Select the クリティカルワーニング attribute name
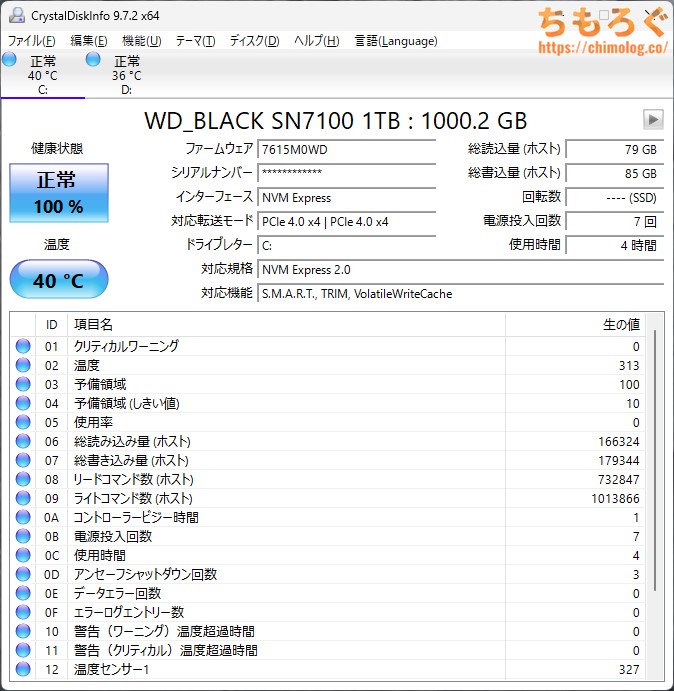The width and height of the screenshot is (674, 691). [x=126, y=346]
